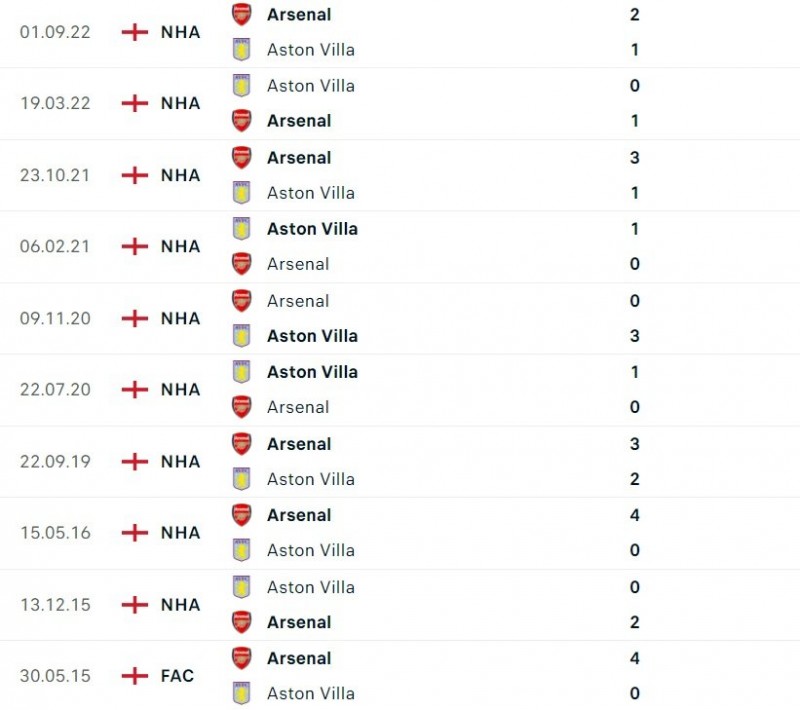Click Arsenal crest in 13.12.15 match
The width and height of the screenshot is (800, 710).
(242, 622)
